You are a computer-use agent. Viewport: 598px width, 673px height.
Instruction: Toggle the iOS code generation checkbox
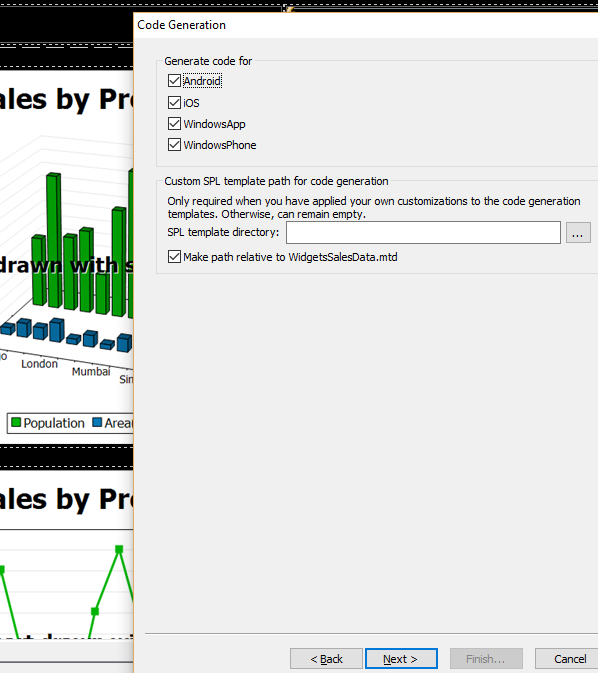(174, 103)
